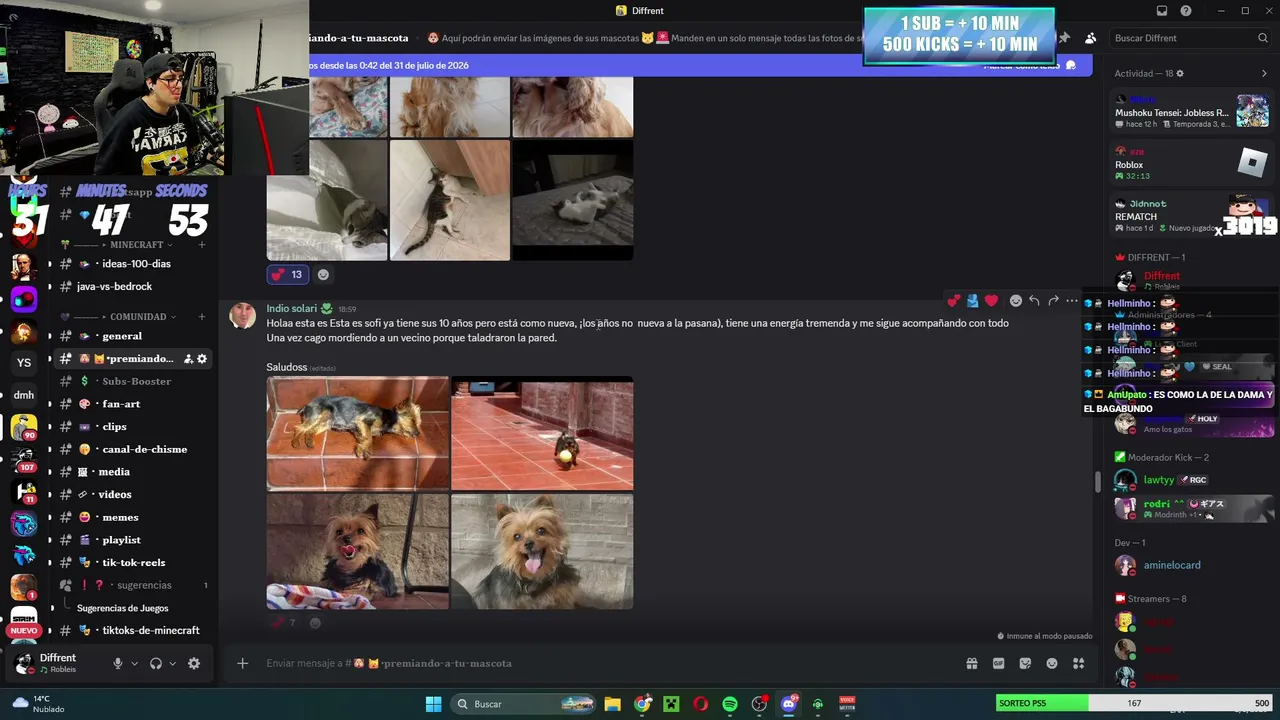
Task: Invite people to premiando channel
Action: point(188,359)
